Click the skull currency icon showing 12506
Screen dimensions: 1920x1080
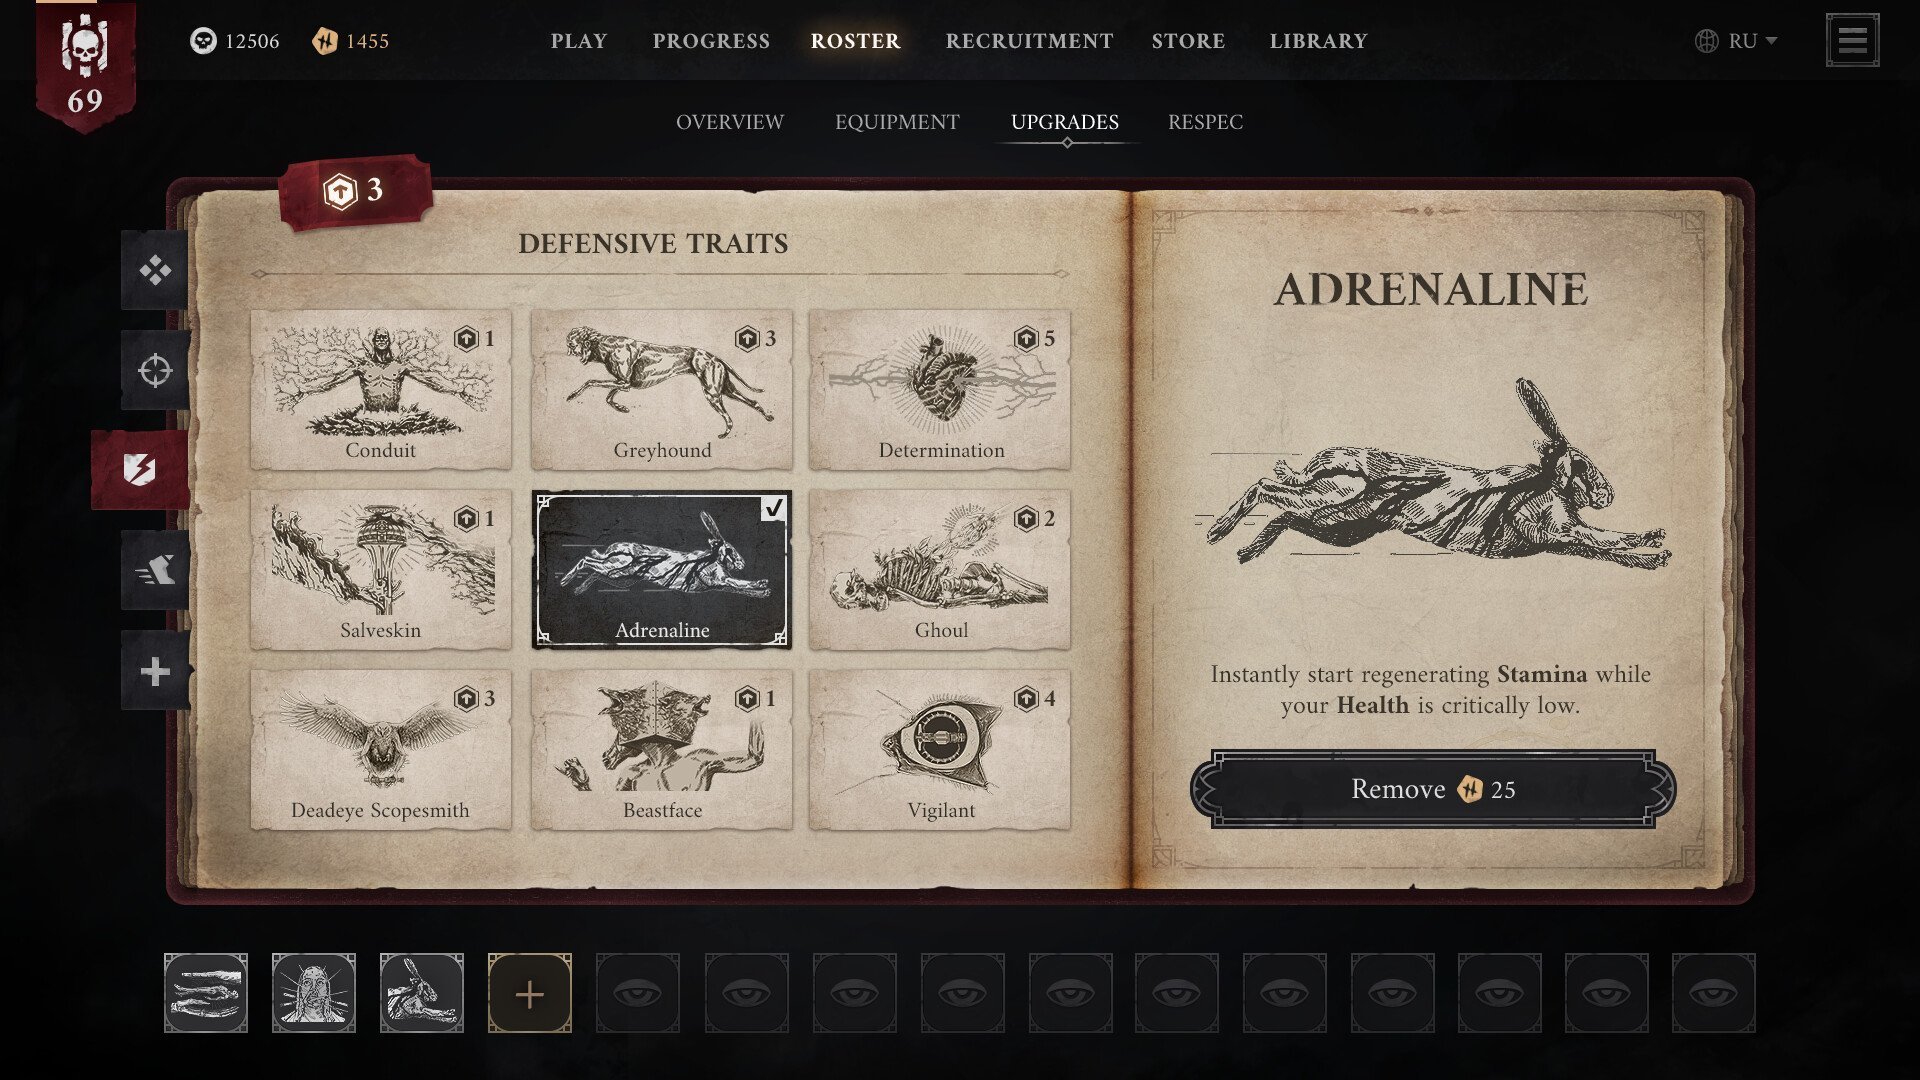(203, 41)
